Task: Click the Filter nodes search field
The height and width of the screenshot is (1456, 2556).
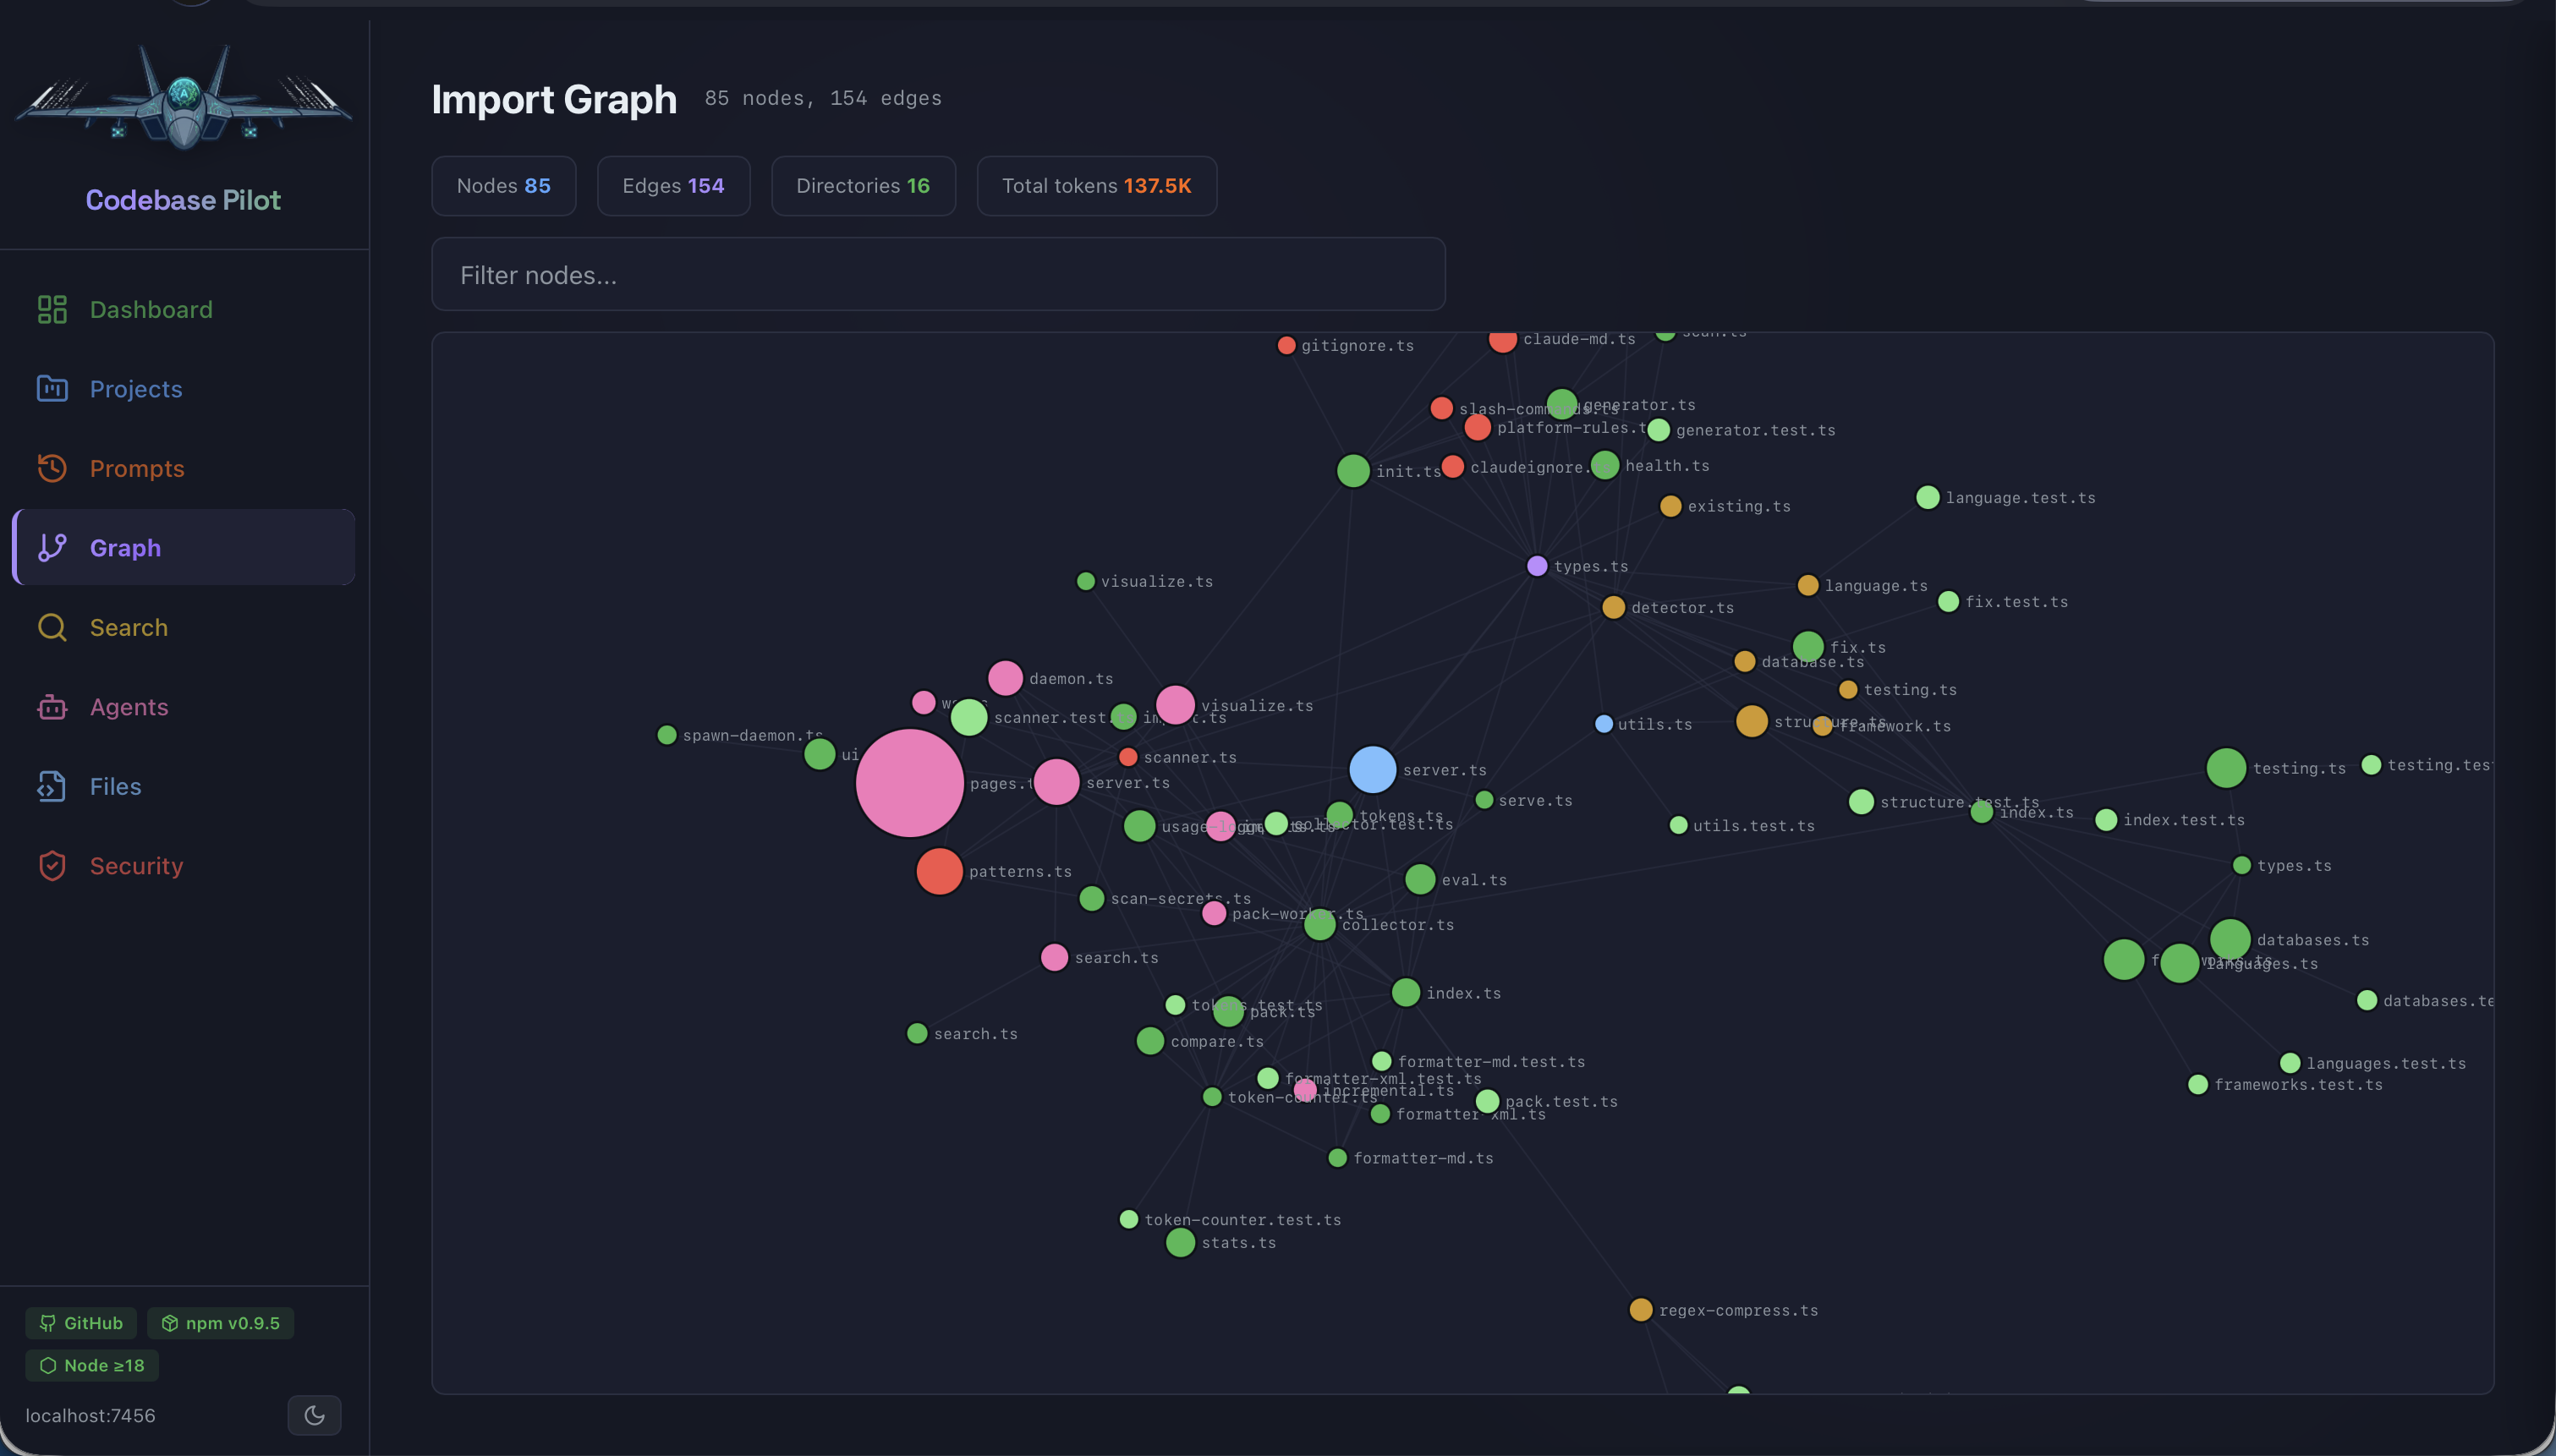Action: 937,274
